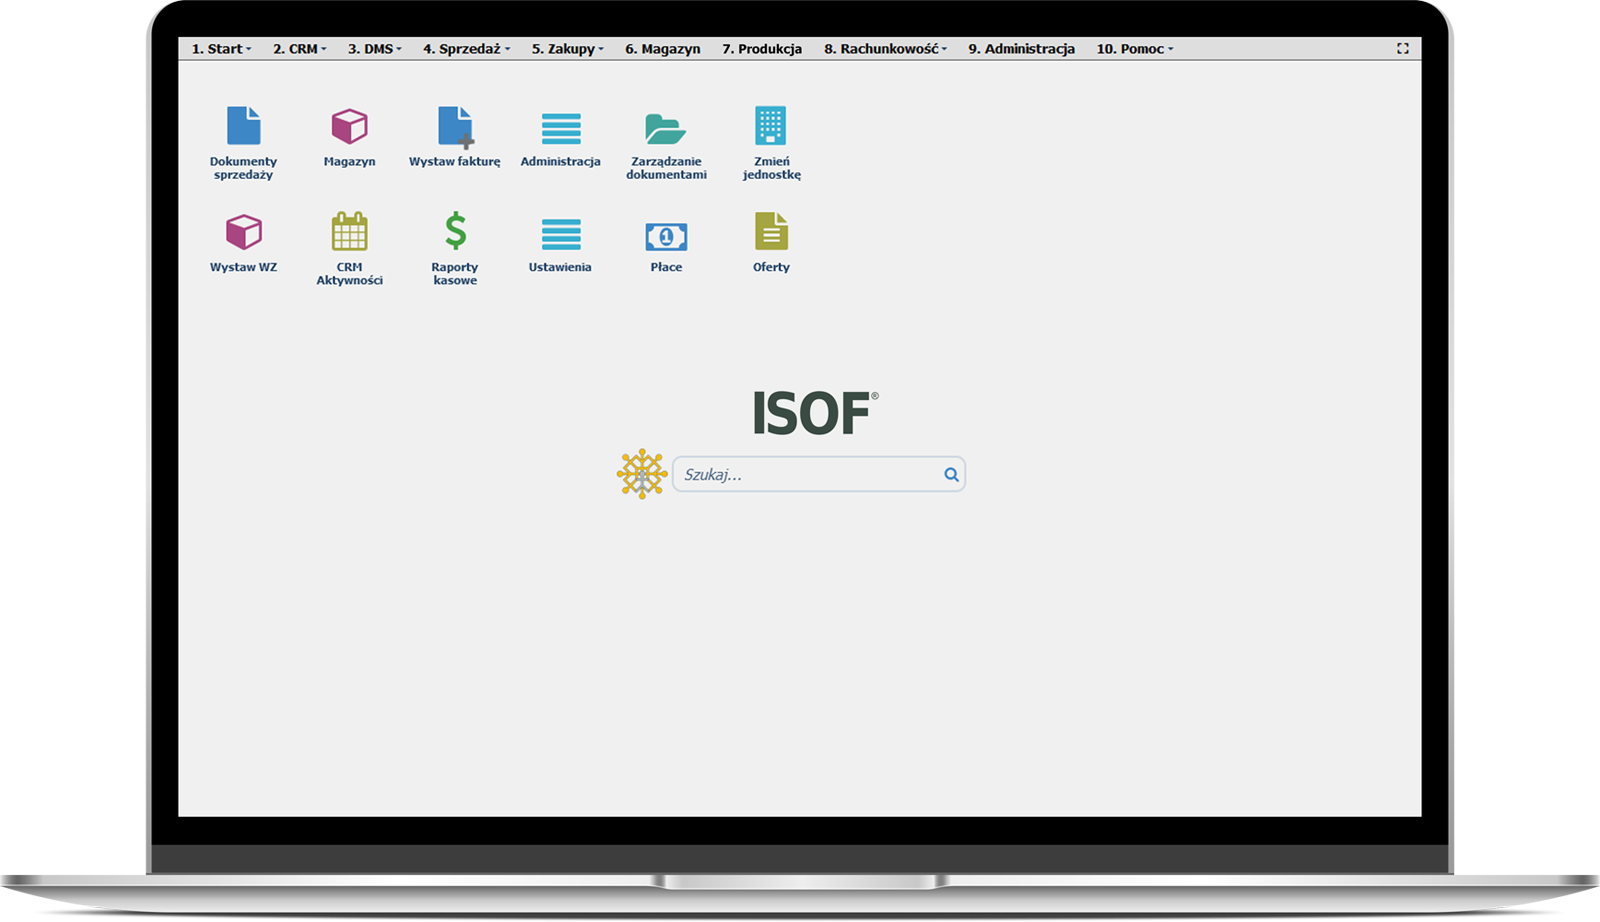Open the Administracja shortcut icon
This screenshot has height=922, width=1600.
560,128
